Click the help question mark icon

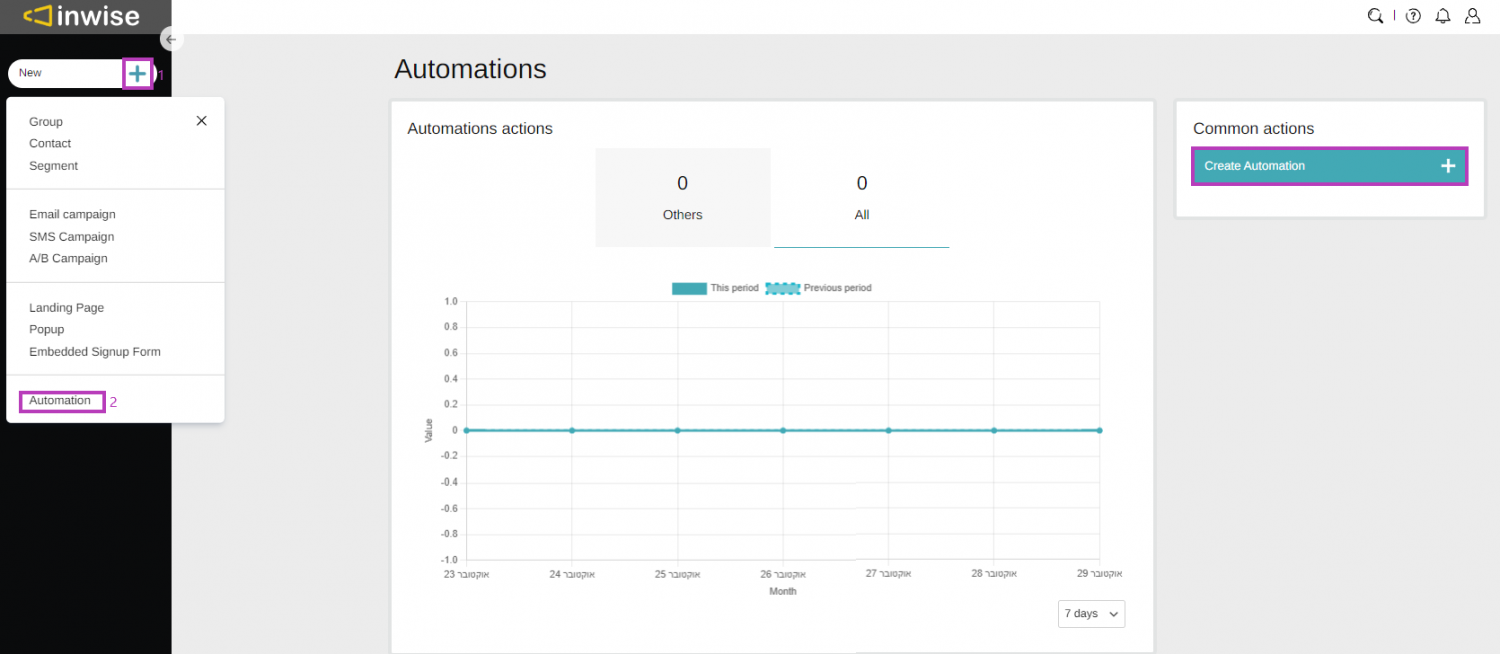[1412, 15]
